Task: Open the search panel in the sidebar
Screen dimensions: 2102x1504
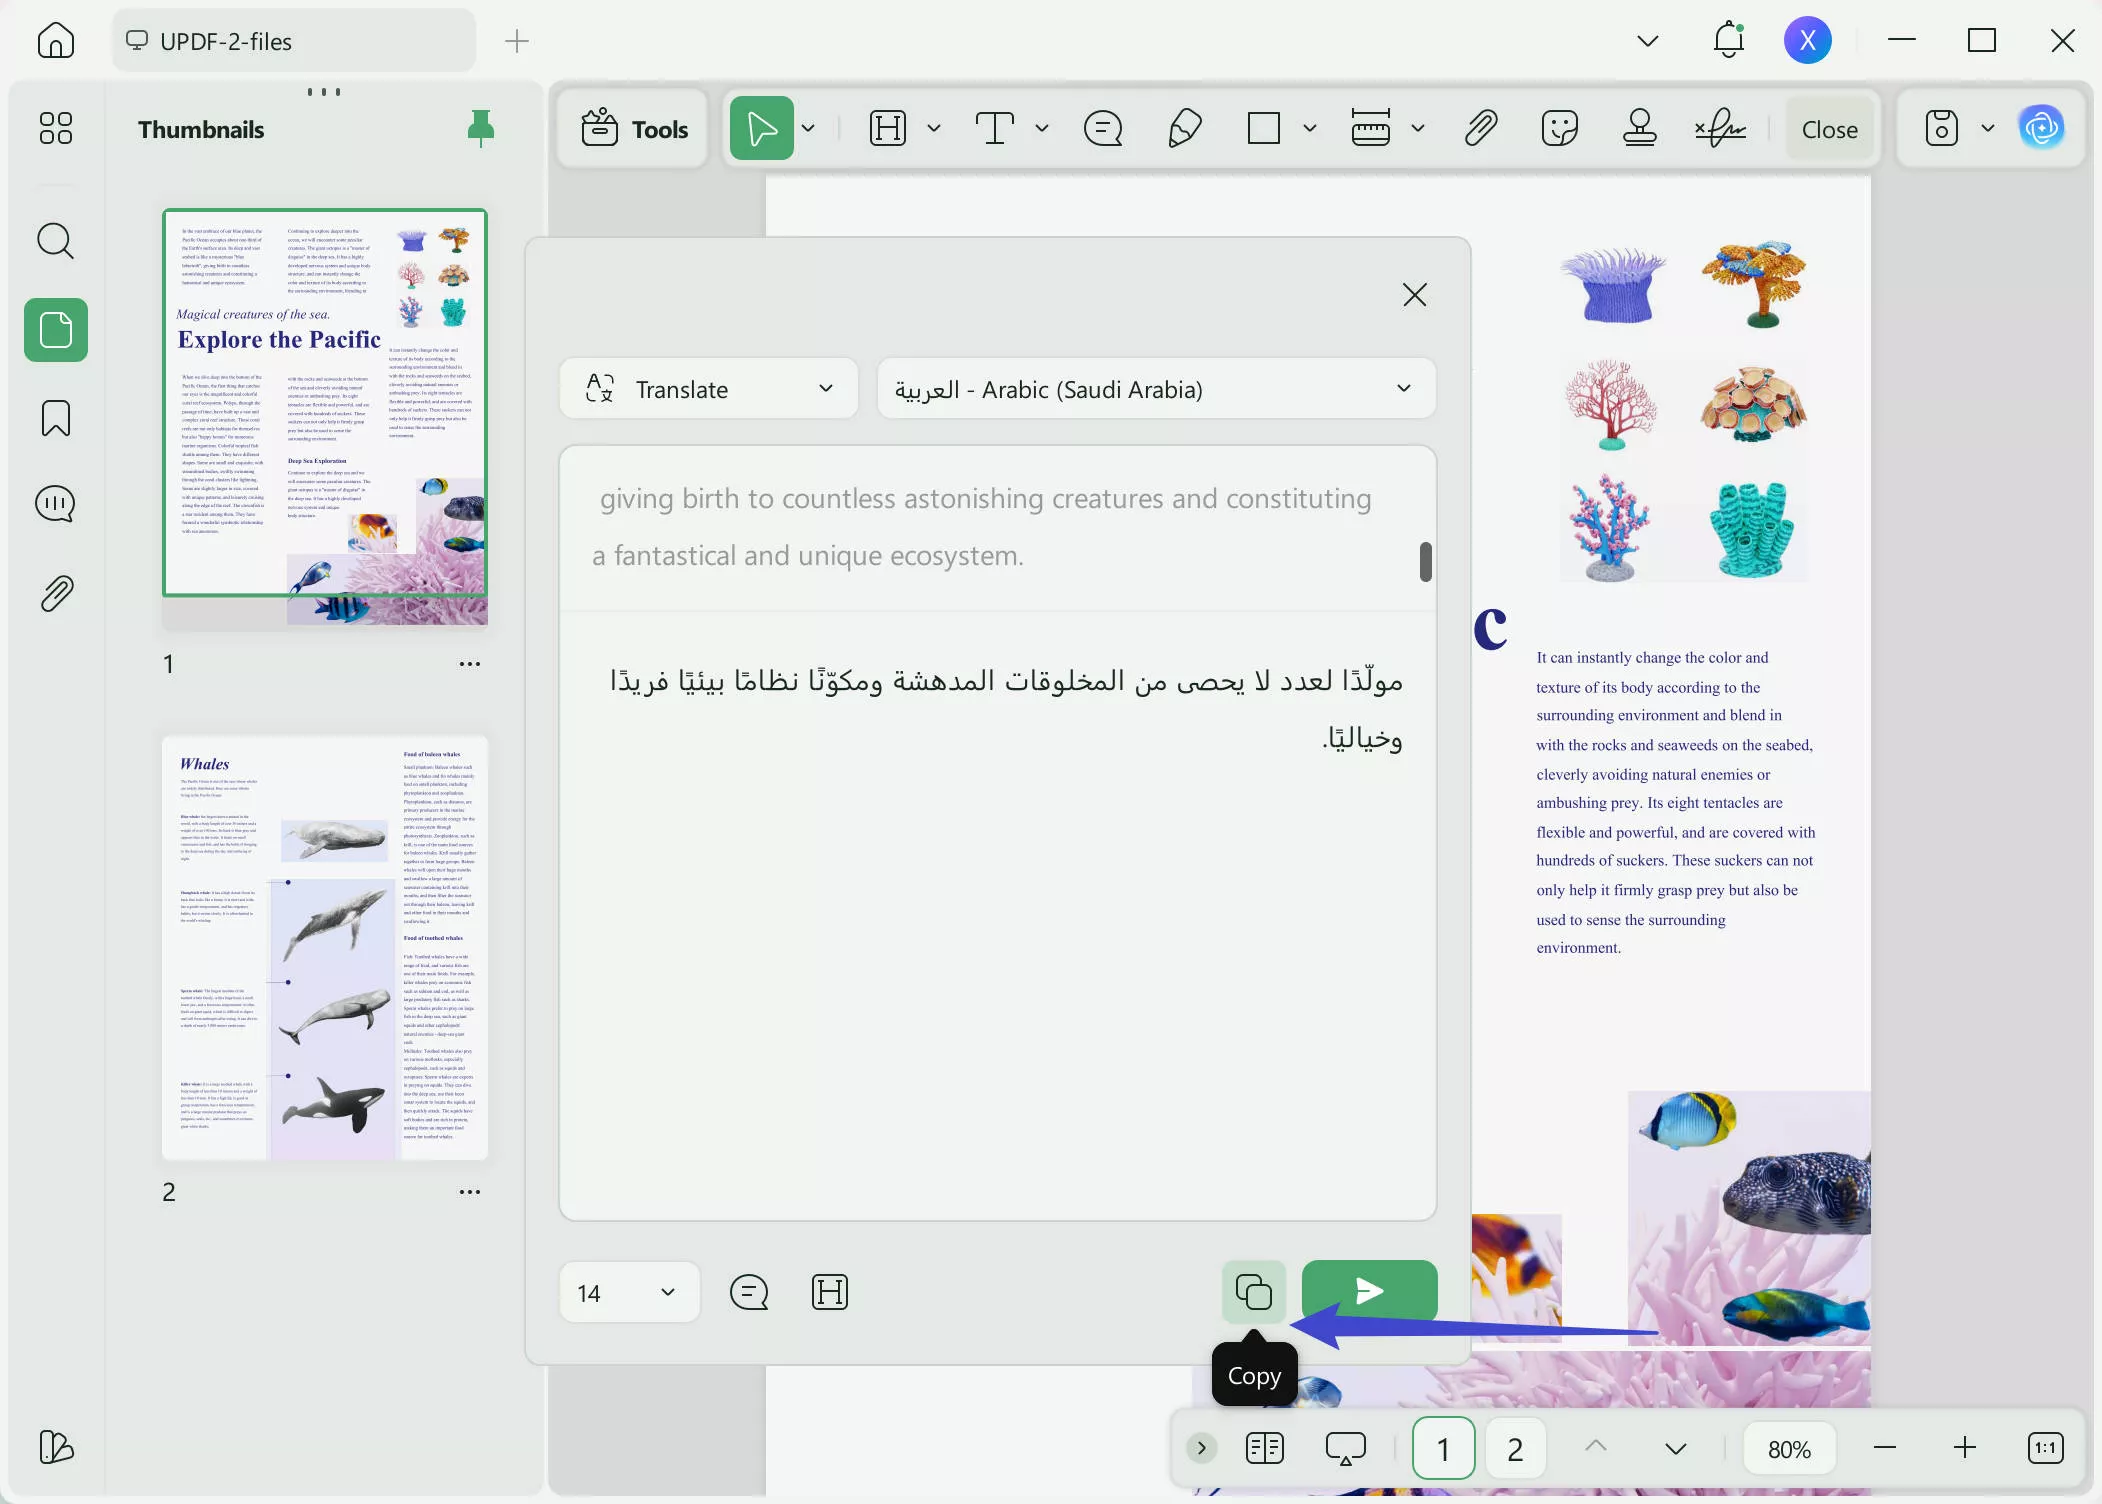Action: (56, 241)
